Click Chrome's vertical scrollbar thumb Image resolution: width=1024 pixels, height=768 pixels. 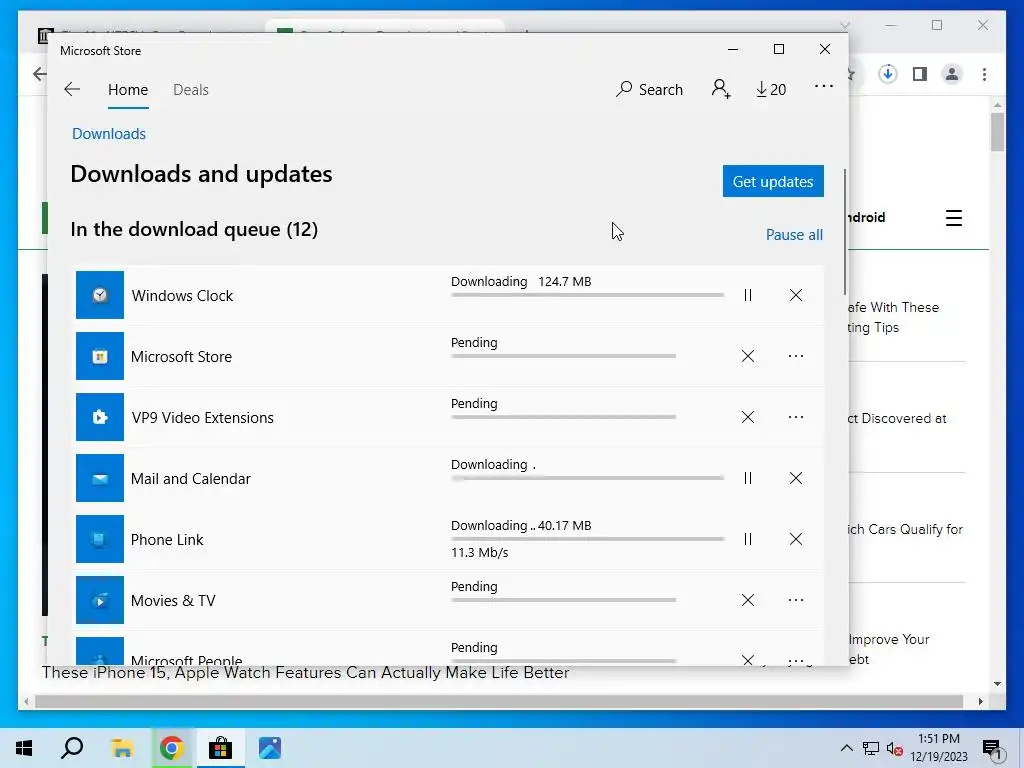997,132
